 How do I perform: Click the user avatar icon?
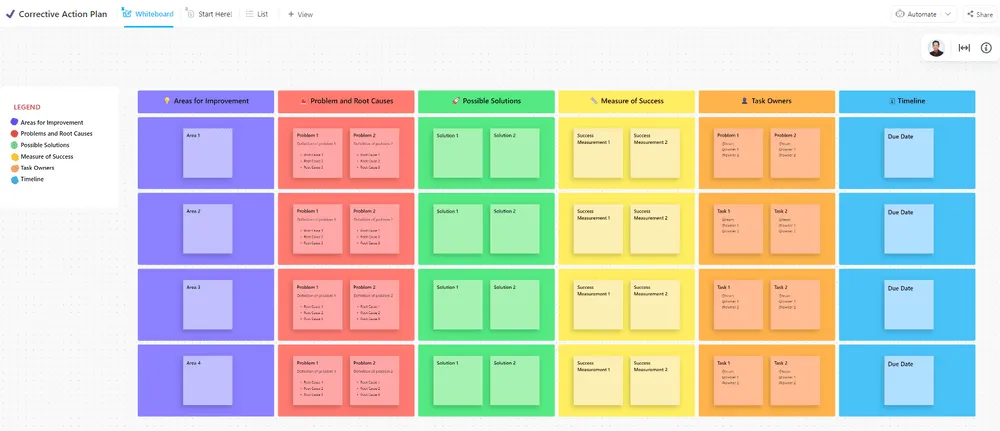coord(936,48)
